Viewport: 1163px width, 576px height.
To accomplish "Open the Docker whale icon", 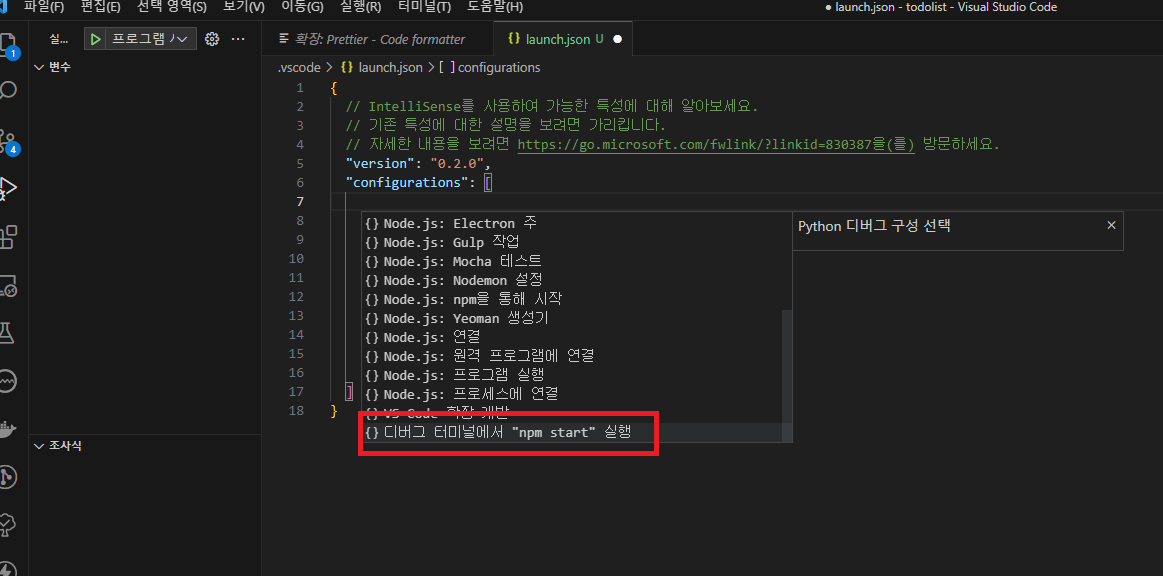I will click(x=7, y=430).
